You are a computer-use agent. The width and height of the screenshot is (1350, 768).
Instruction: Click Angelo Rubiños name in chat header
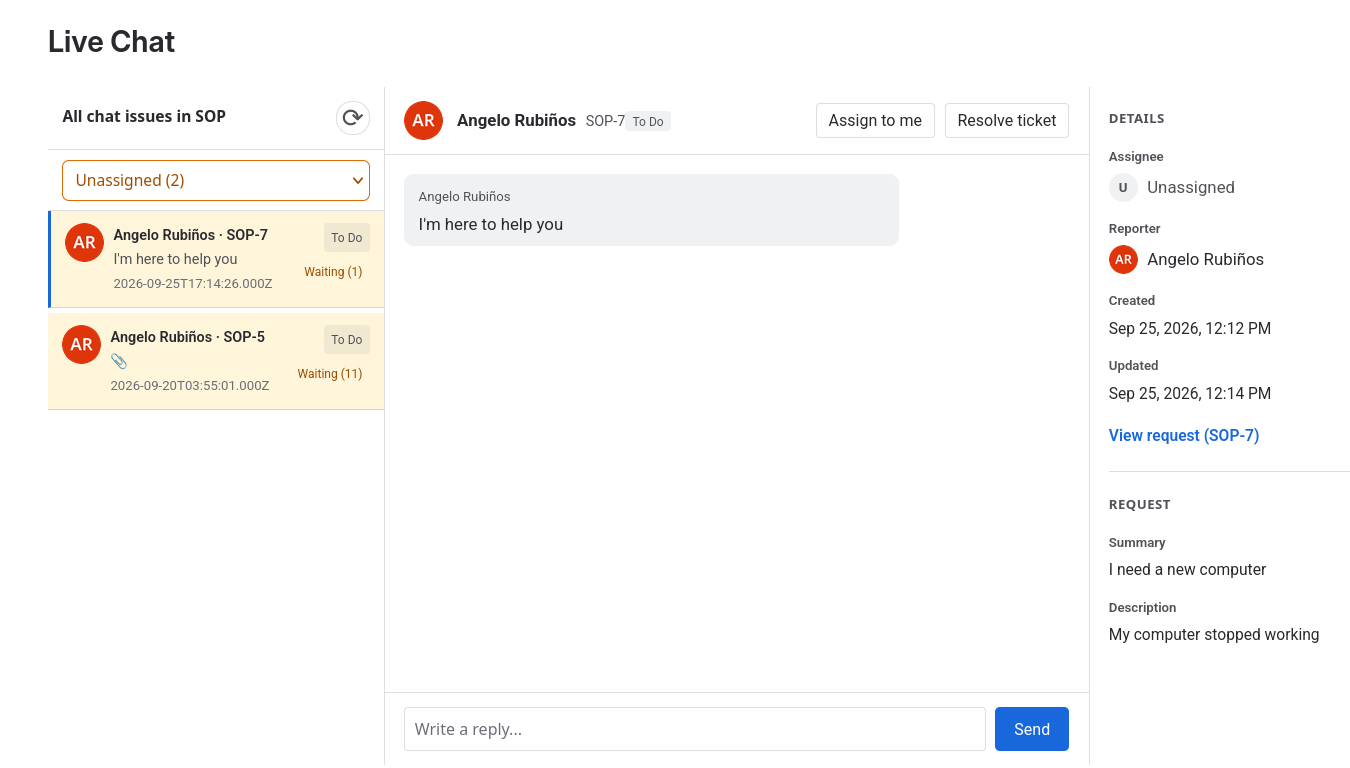click(516, 121)
